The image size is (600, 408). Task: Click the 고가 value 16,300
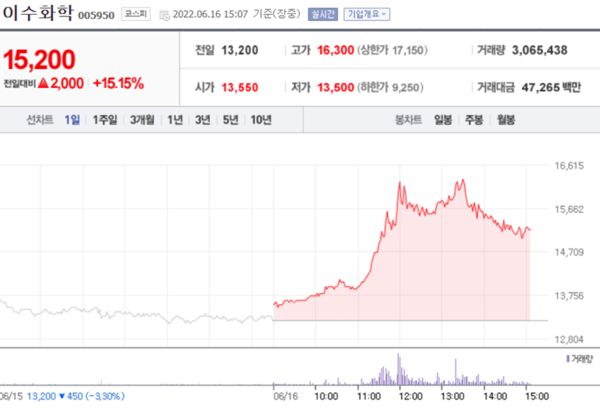tap(336, 50)
